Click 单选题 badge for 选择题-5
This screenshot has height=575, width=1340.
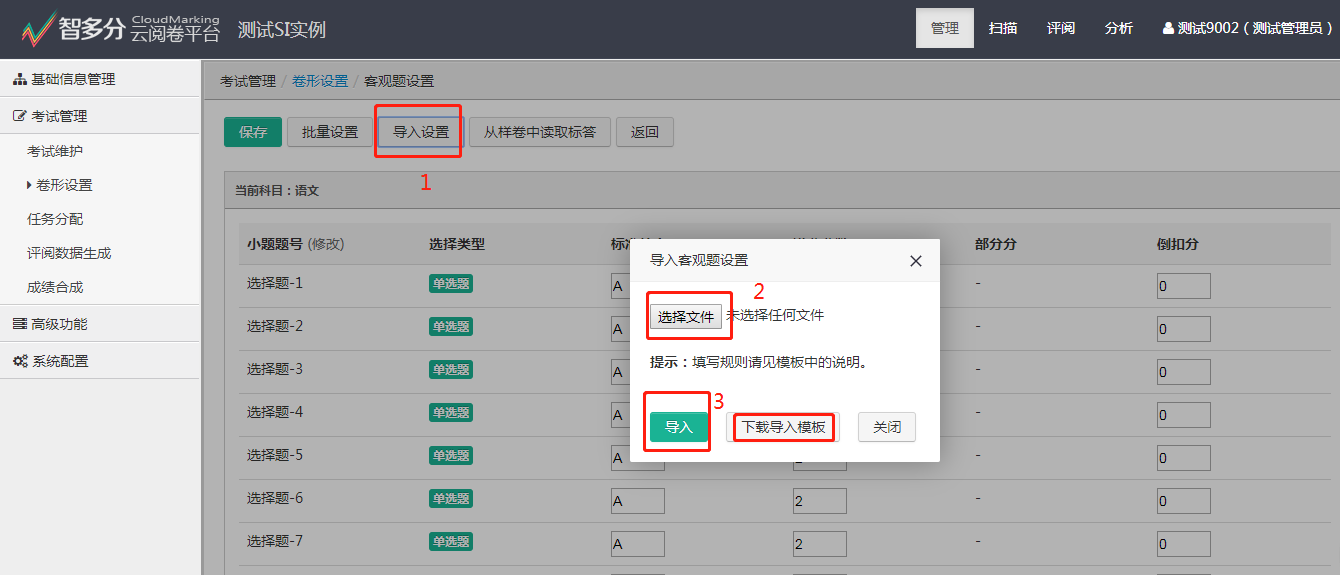coord(451,456)
